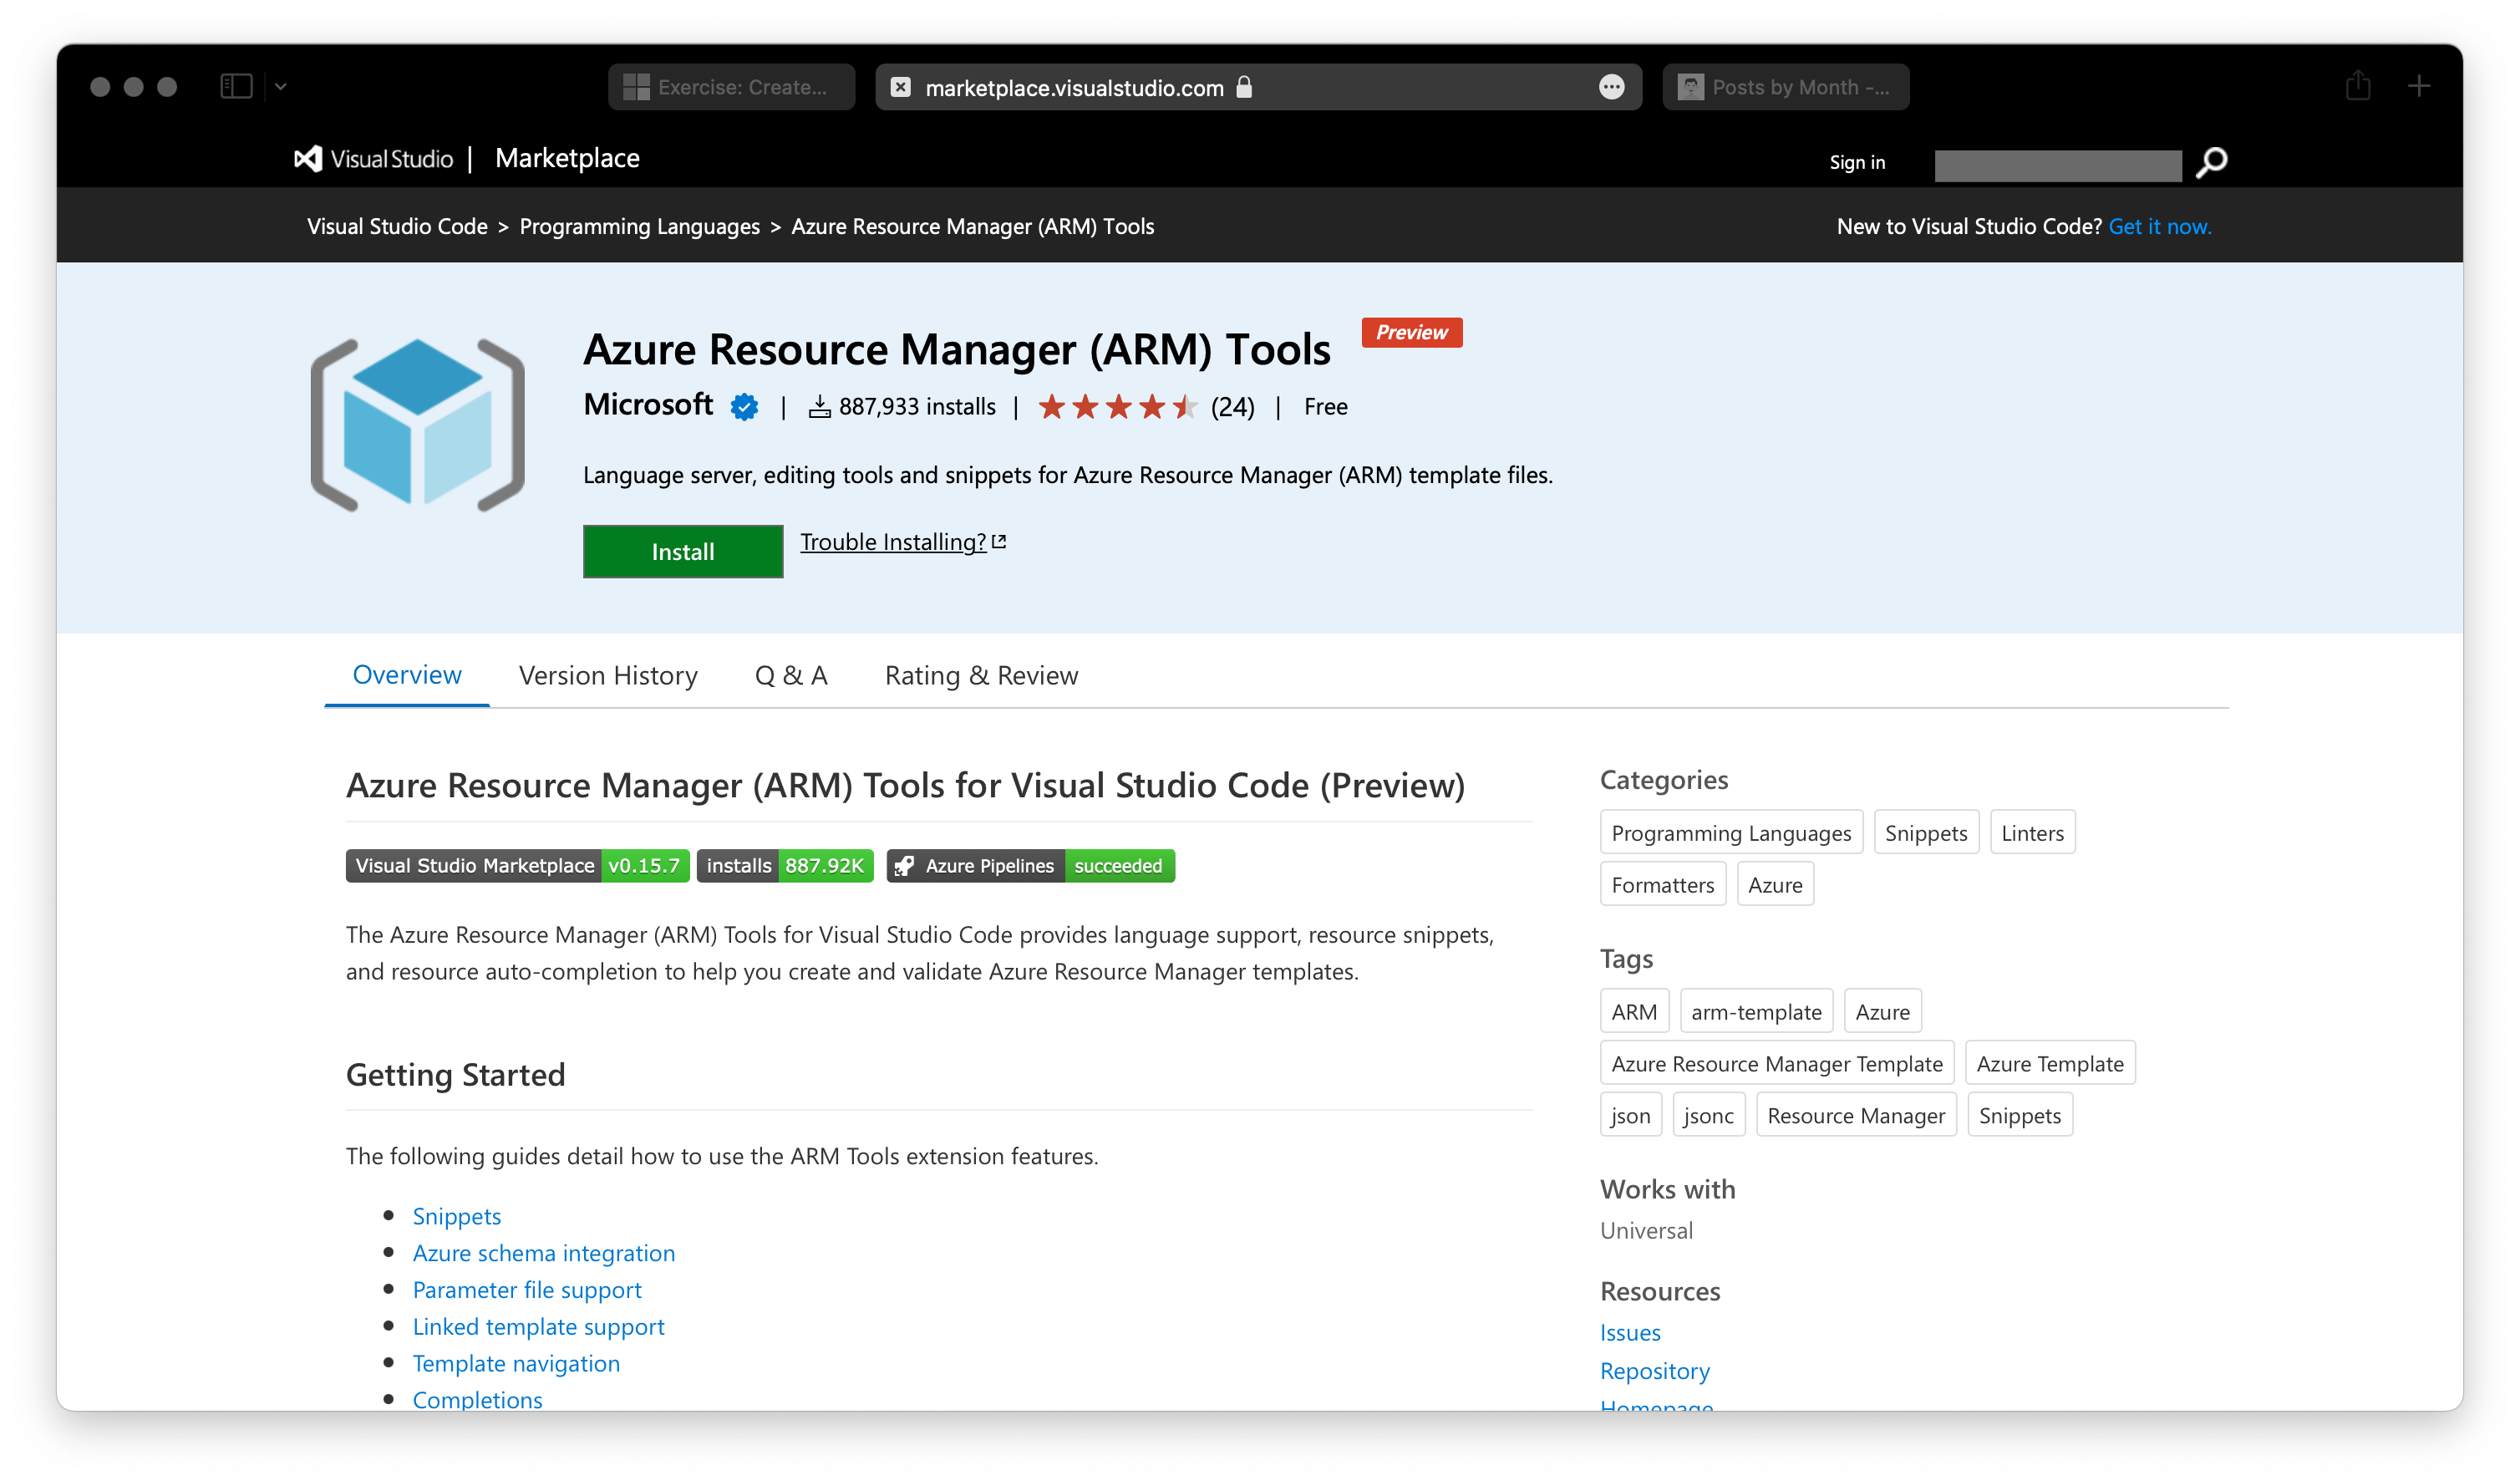Open the Version History tab

click(608, 676)
